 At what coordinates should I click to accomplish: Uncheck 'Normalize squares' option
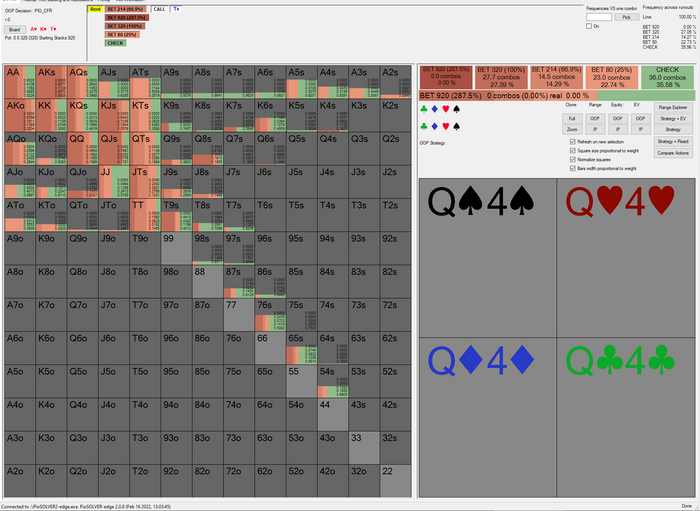point(573,159)
